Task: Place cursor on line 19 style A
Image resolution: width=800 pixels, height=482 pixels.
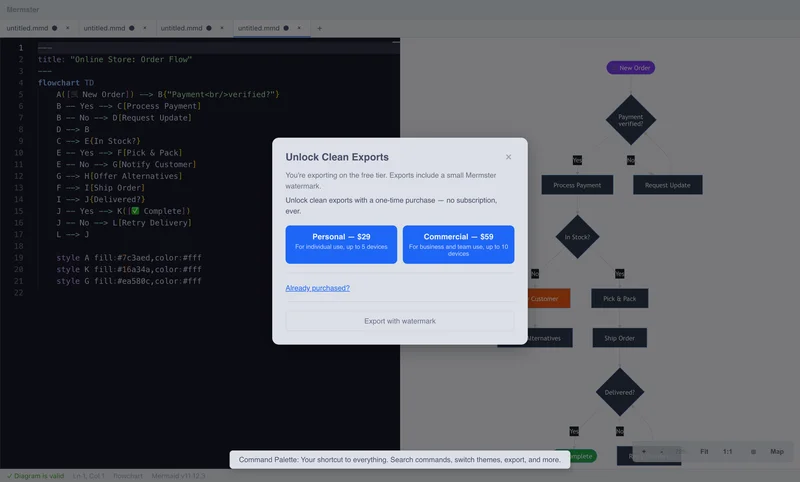Action: point(129,258)
